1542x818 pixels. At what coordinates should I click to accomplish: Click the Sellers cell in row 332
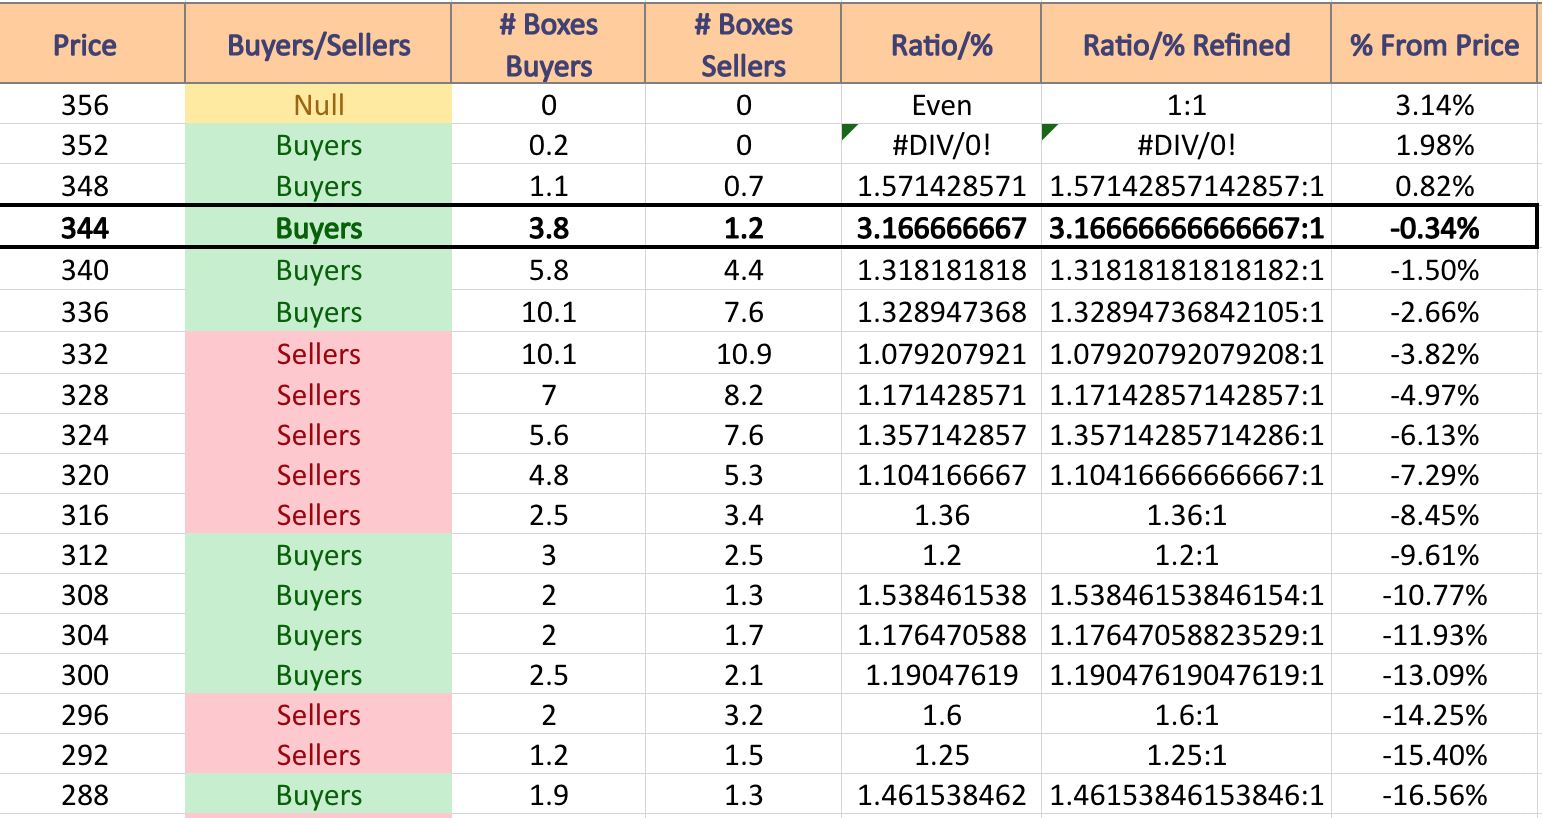click(318, 354)
